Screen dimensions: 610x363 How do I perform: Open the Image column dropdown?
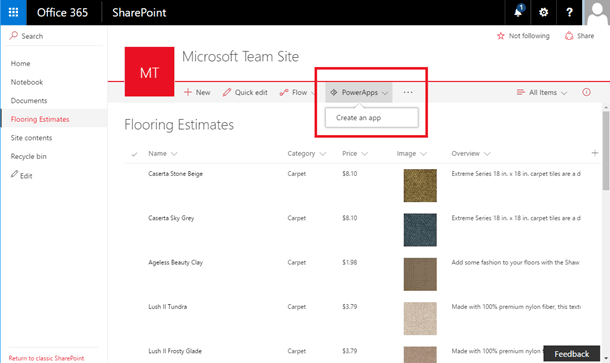pos(424,154)
